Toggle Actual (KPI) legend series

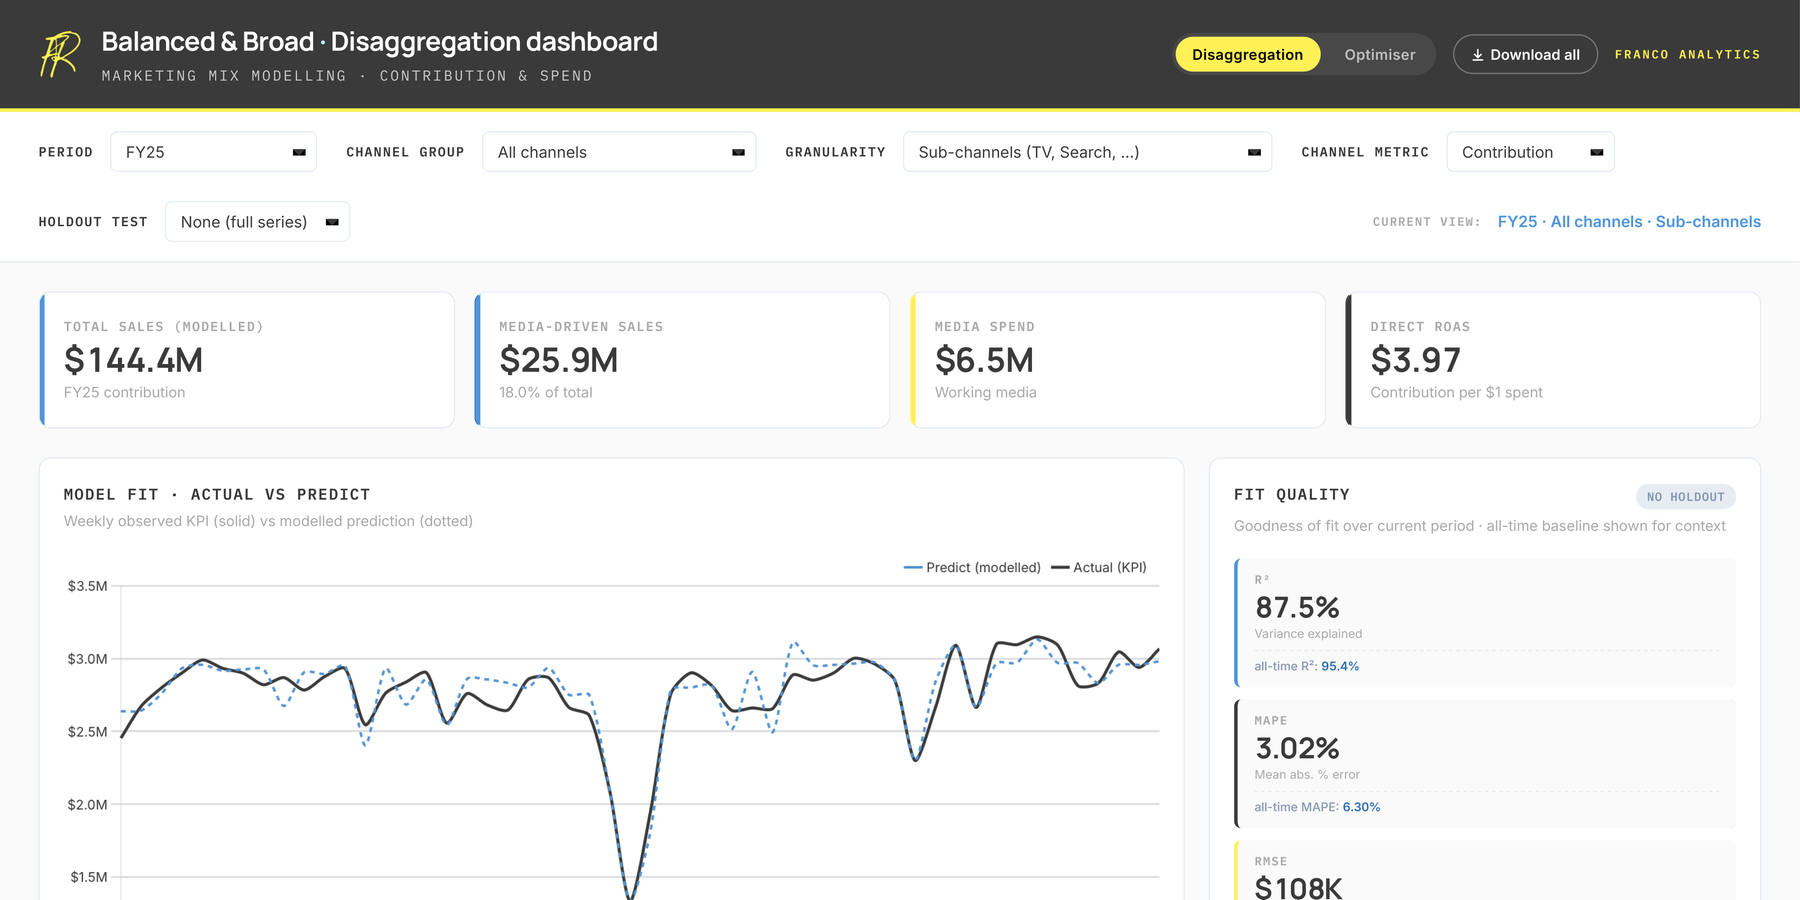tap(1099, 567)
